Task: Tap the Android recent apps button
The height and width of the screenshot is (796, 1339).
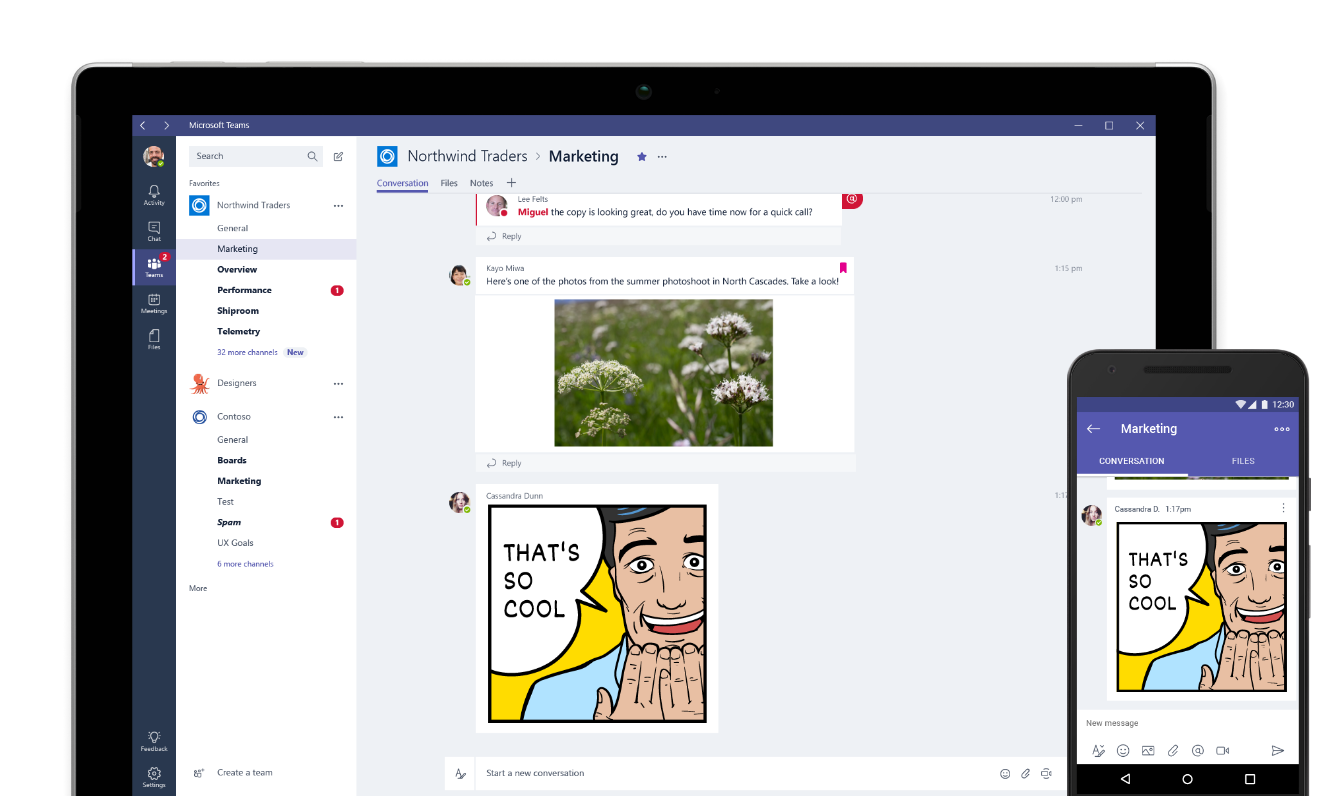Action: 1250,779
